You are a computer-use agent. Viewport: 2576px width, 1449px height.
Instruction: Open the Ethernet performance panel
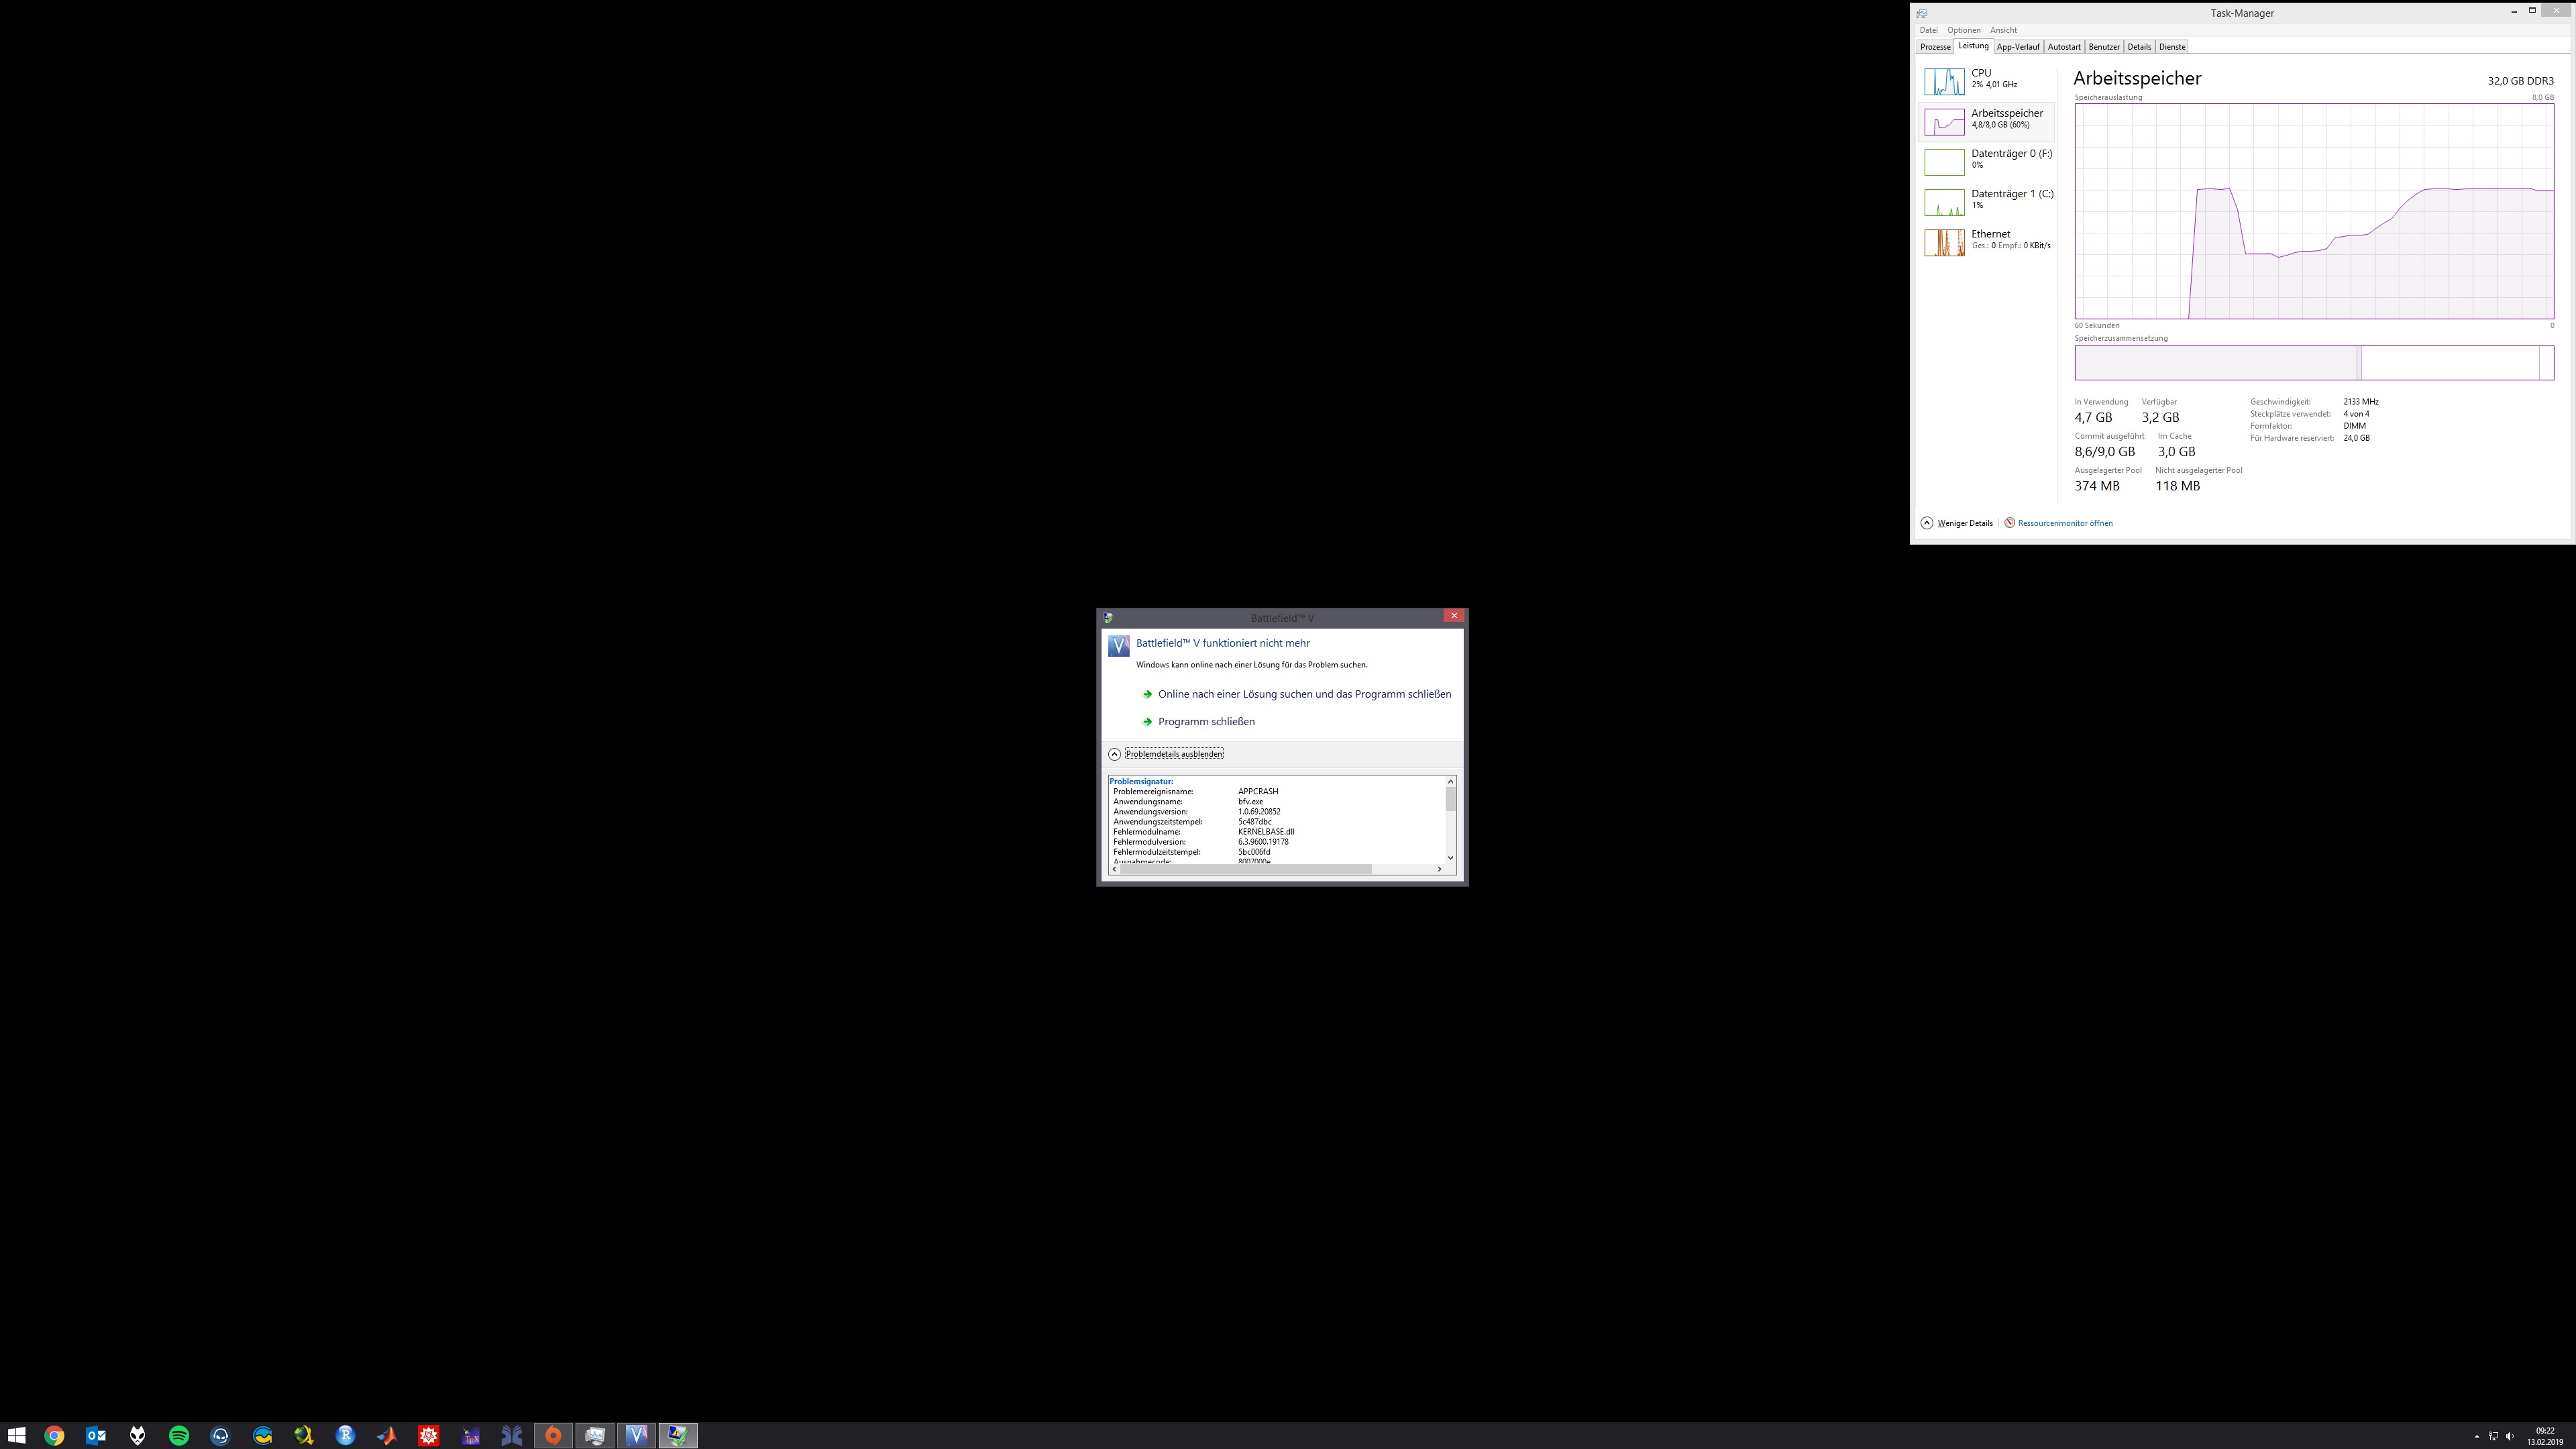tap(1988, 239)
